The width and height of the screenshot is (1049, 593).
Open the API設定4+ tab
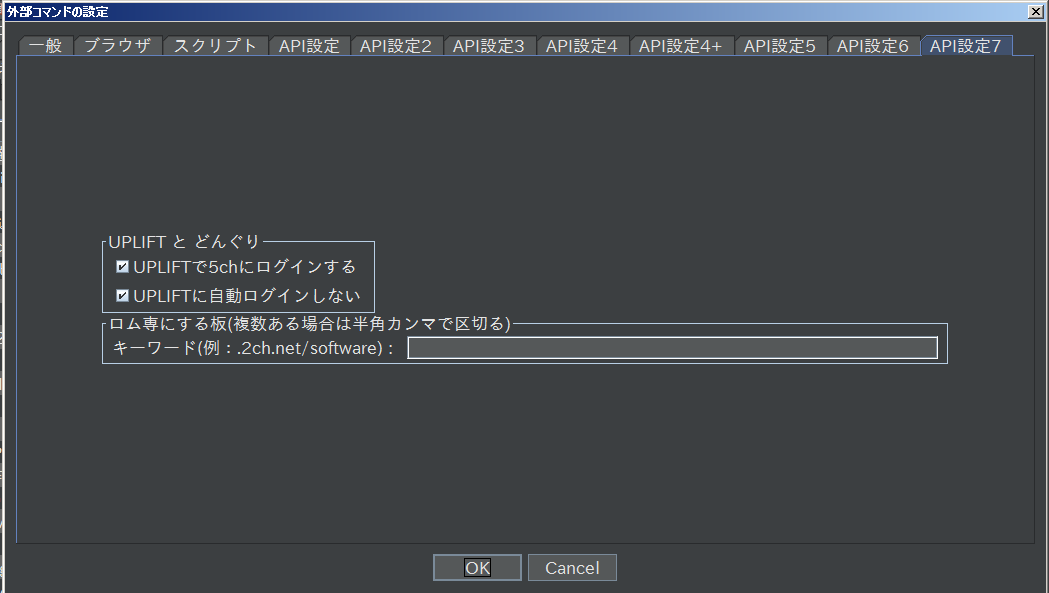(x=681, y=46)
